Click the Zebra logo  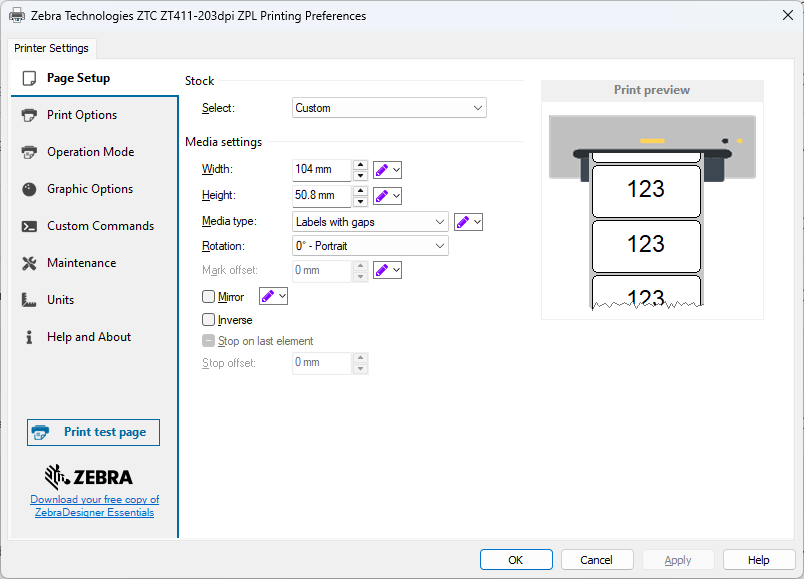[89, 477]
